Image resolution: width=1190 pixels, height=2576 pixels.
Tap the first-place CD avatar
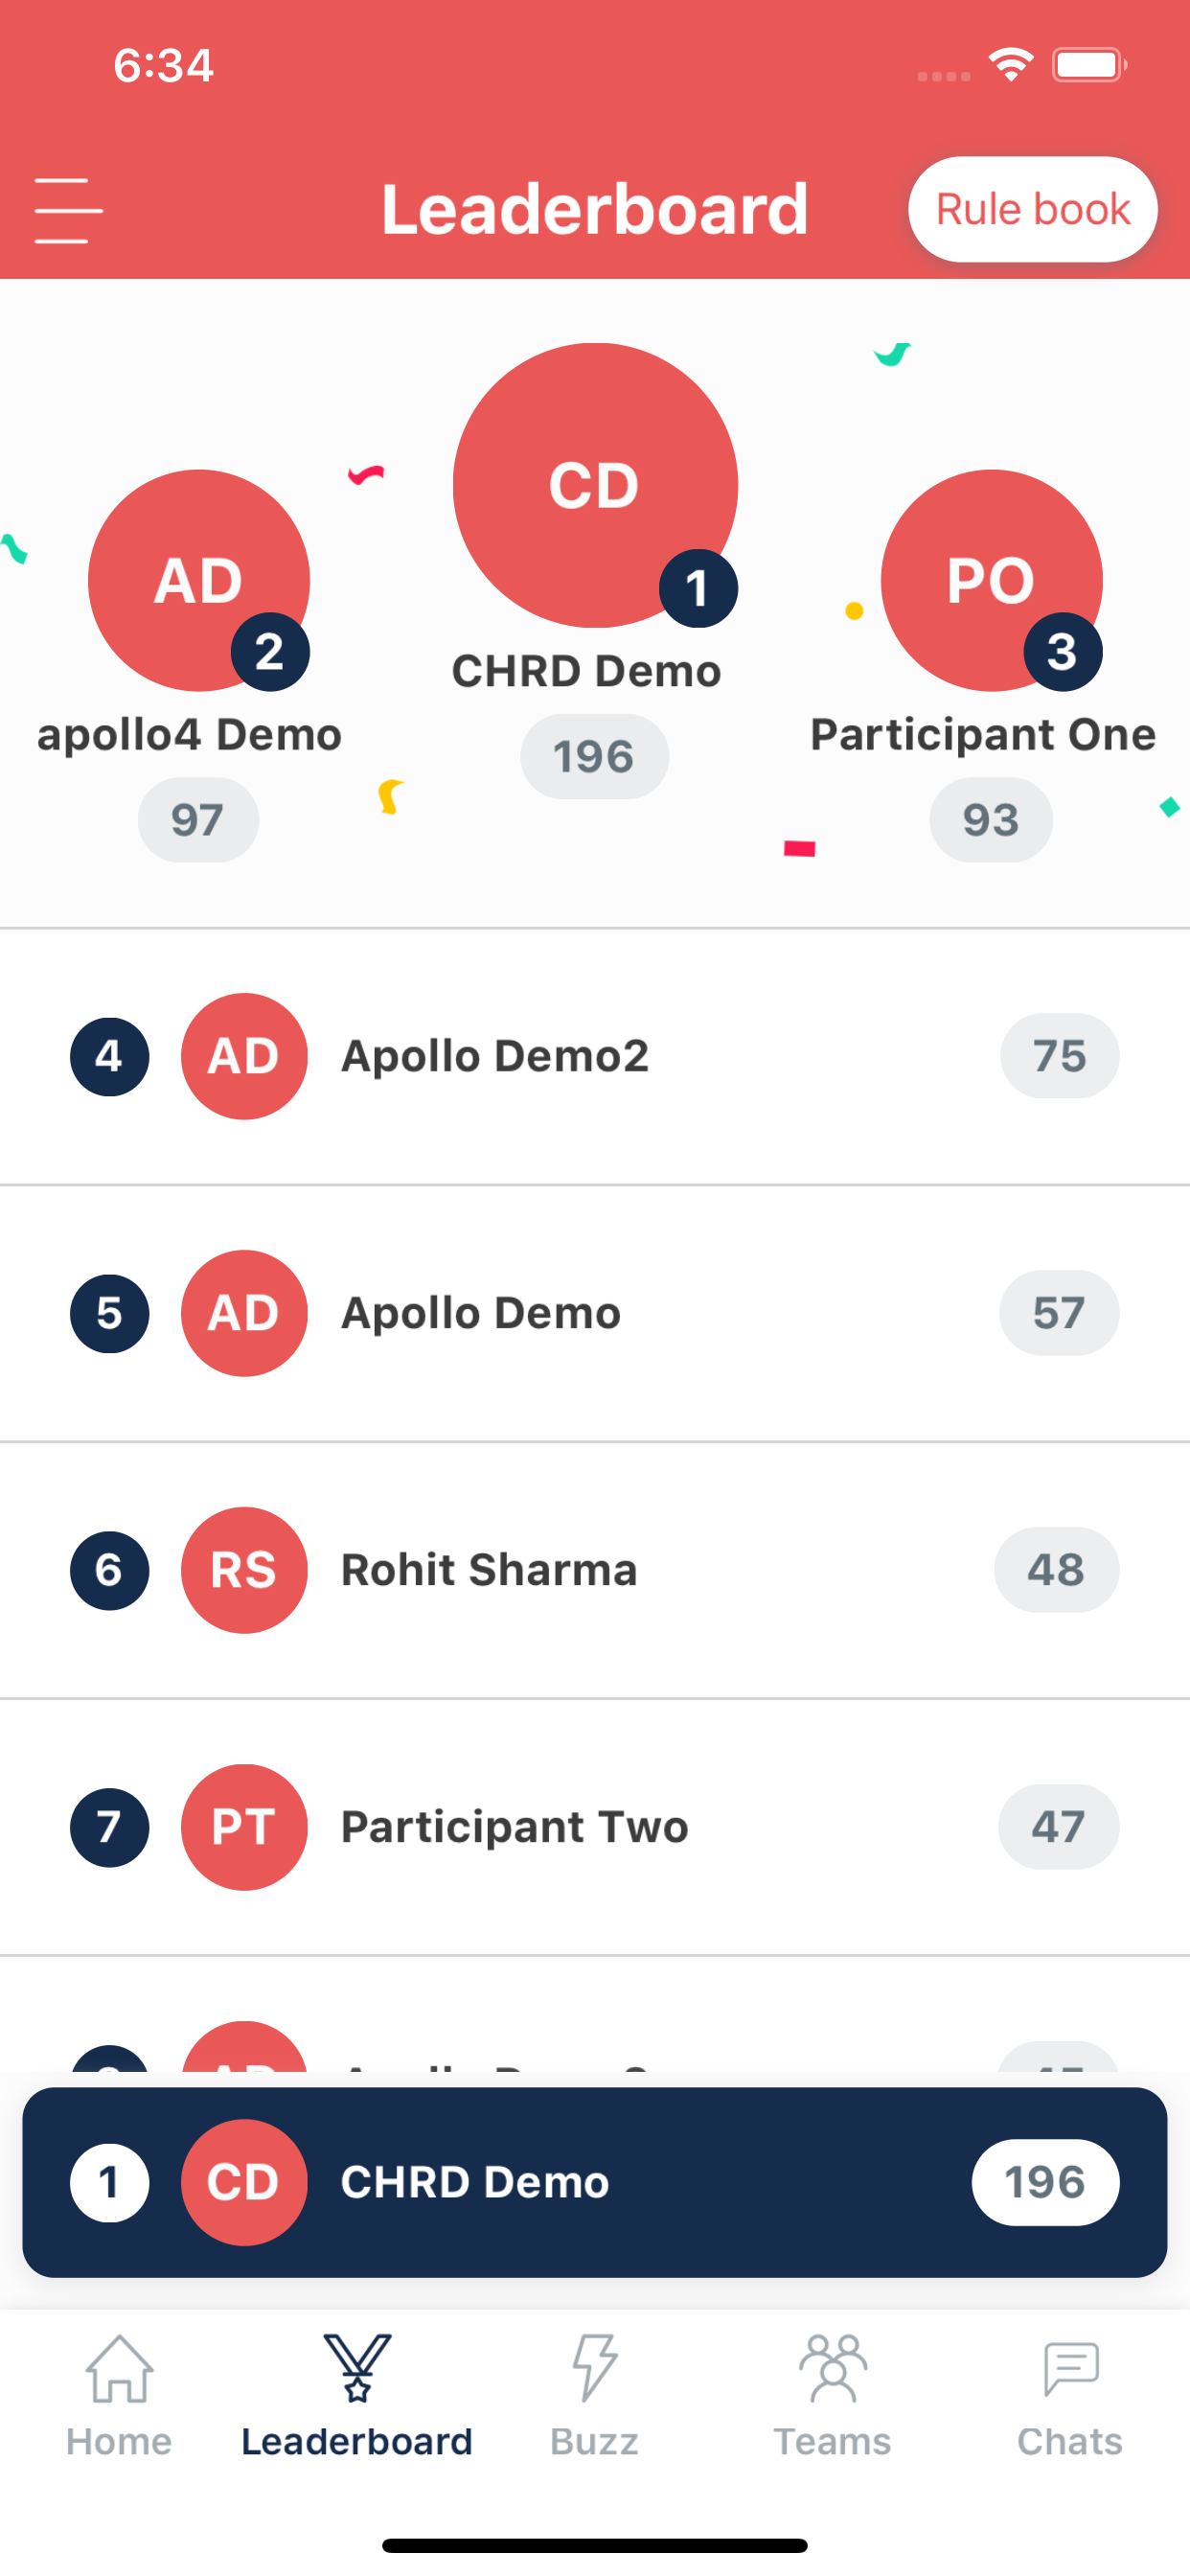[595, 485]
